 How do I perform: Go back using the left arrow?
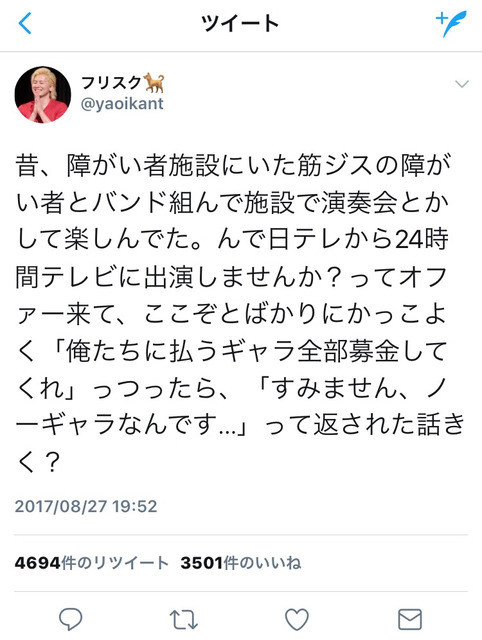[25, 23]
